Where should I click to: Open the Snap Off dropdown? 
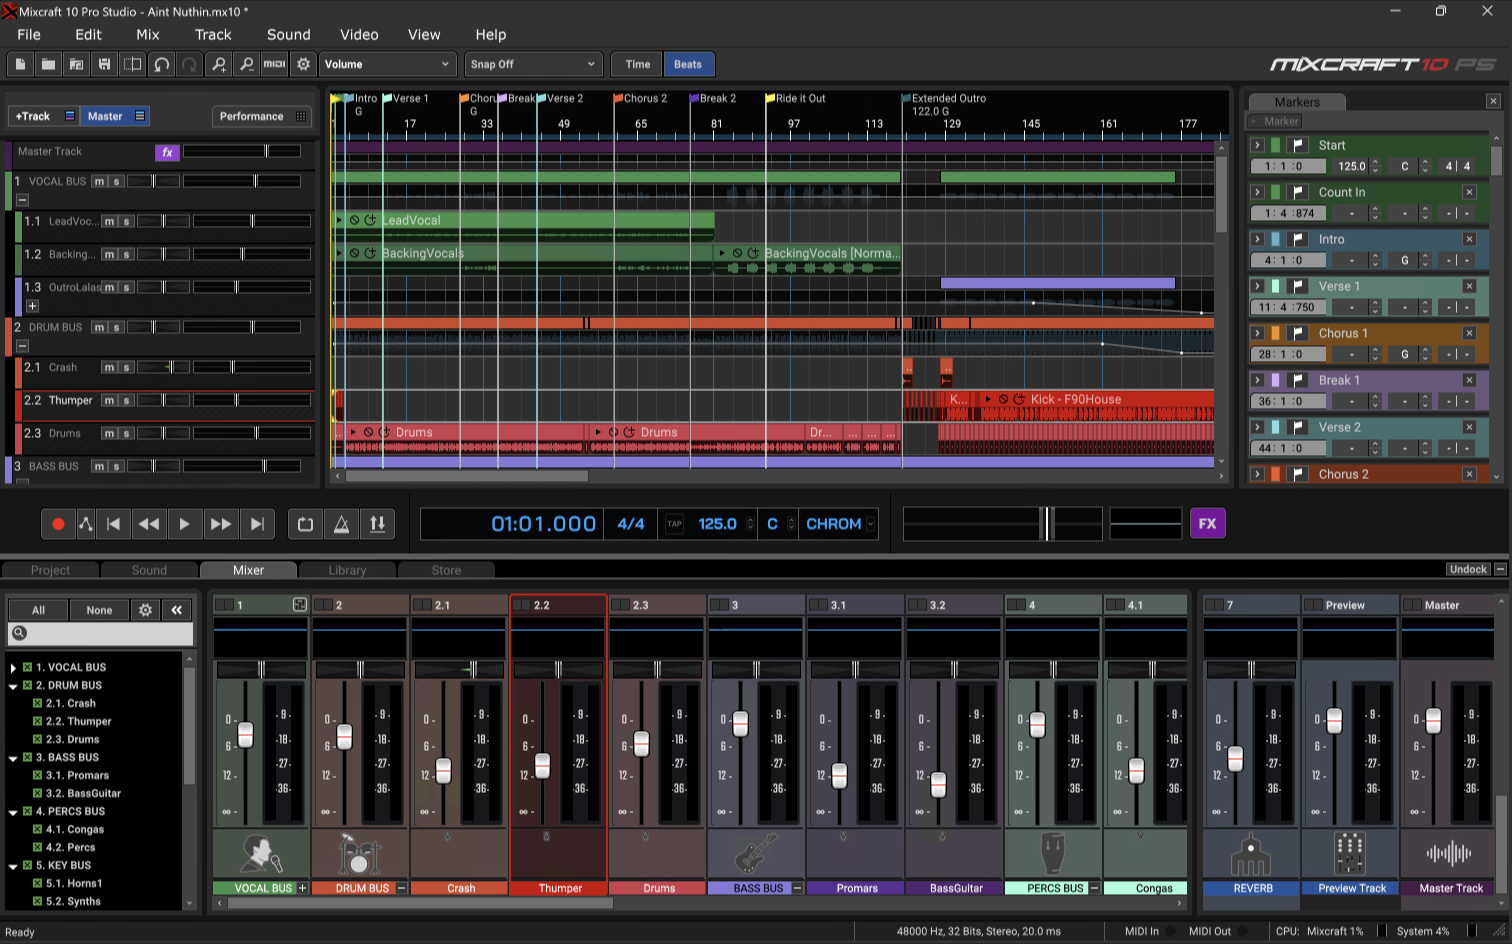tap(533, 64)
